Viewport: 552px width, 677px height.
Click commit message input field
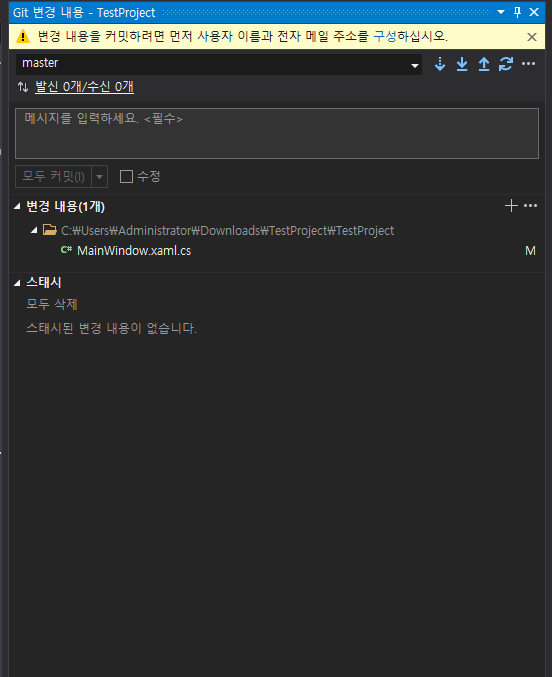point(277,133)
